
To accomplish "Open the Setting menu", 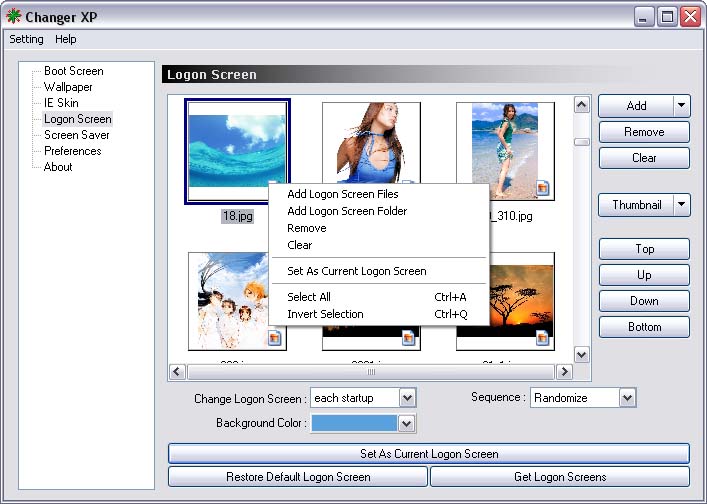I will click(x=27, y=39).
